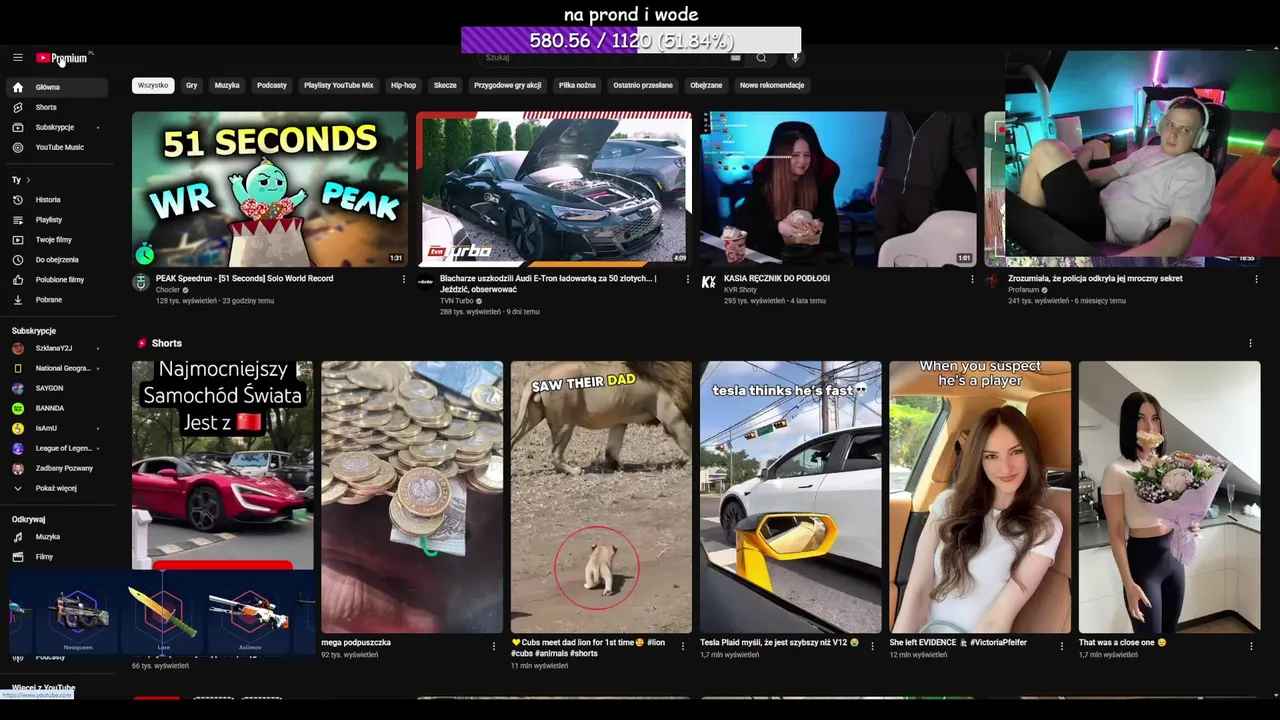This screenshot has height=720, width=1280.
Task: Select the Muzyka filter chip
Action: (x=227, y=86)
